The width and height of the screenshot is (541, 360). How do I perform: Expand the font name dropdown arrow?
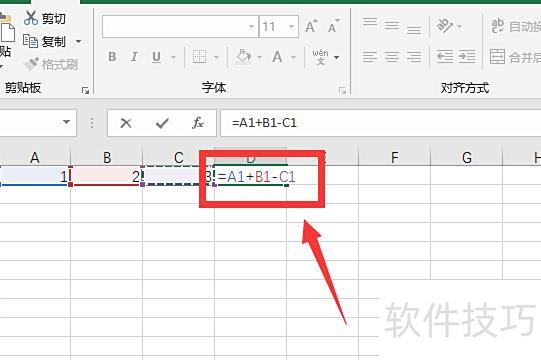coord(252,26)
